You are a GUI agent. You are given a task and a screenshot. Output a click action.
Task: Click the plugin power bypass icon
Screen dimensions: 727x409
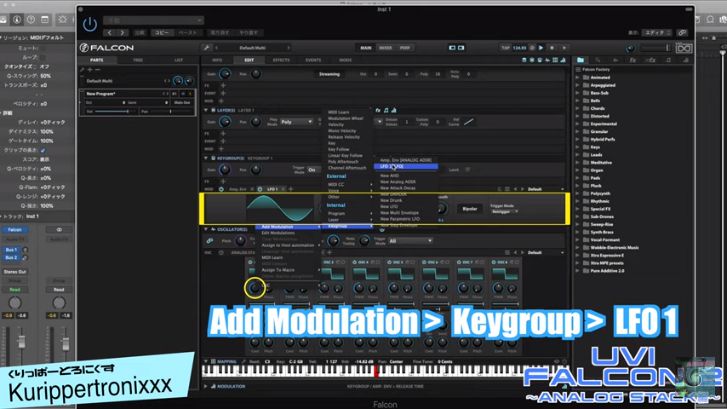coord(90,24)
